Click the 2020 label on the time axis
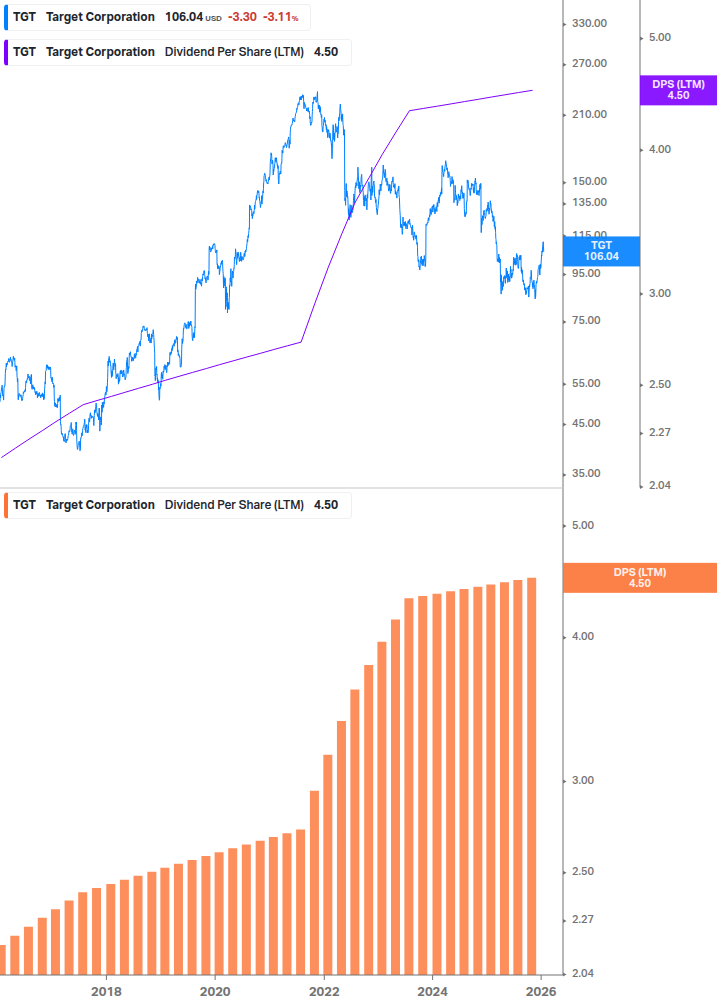Screen dimensions: 717x1005 tap(215, 992)
